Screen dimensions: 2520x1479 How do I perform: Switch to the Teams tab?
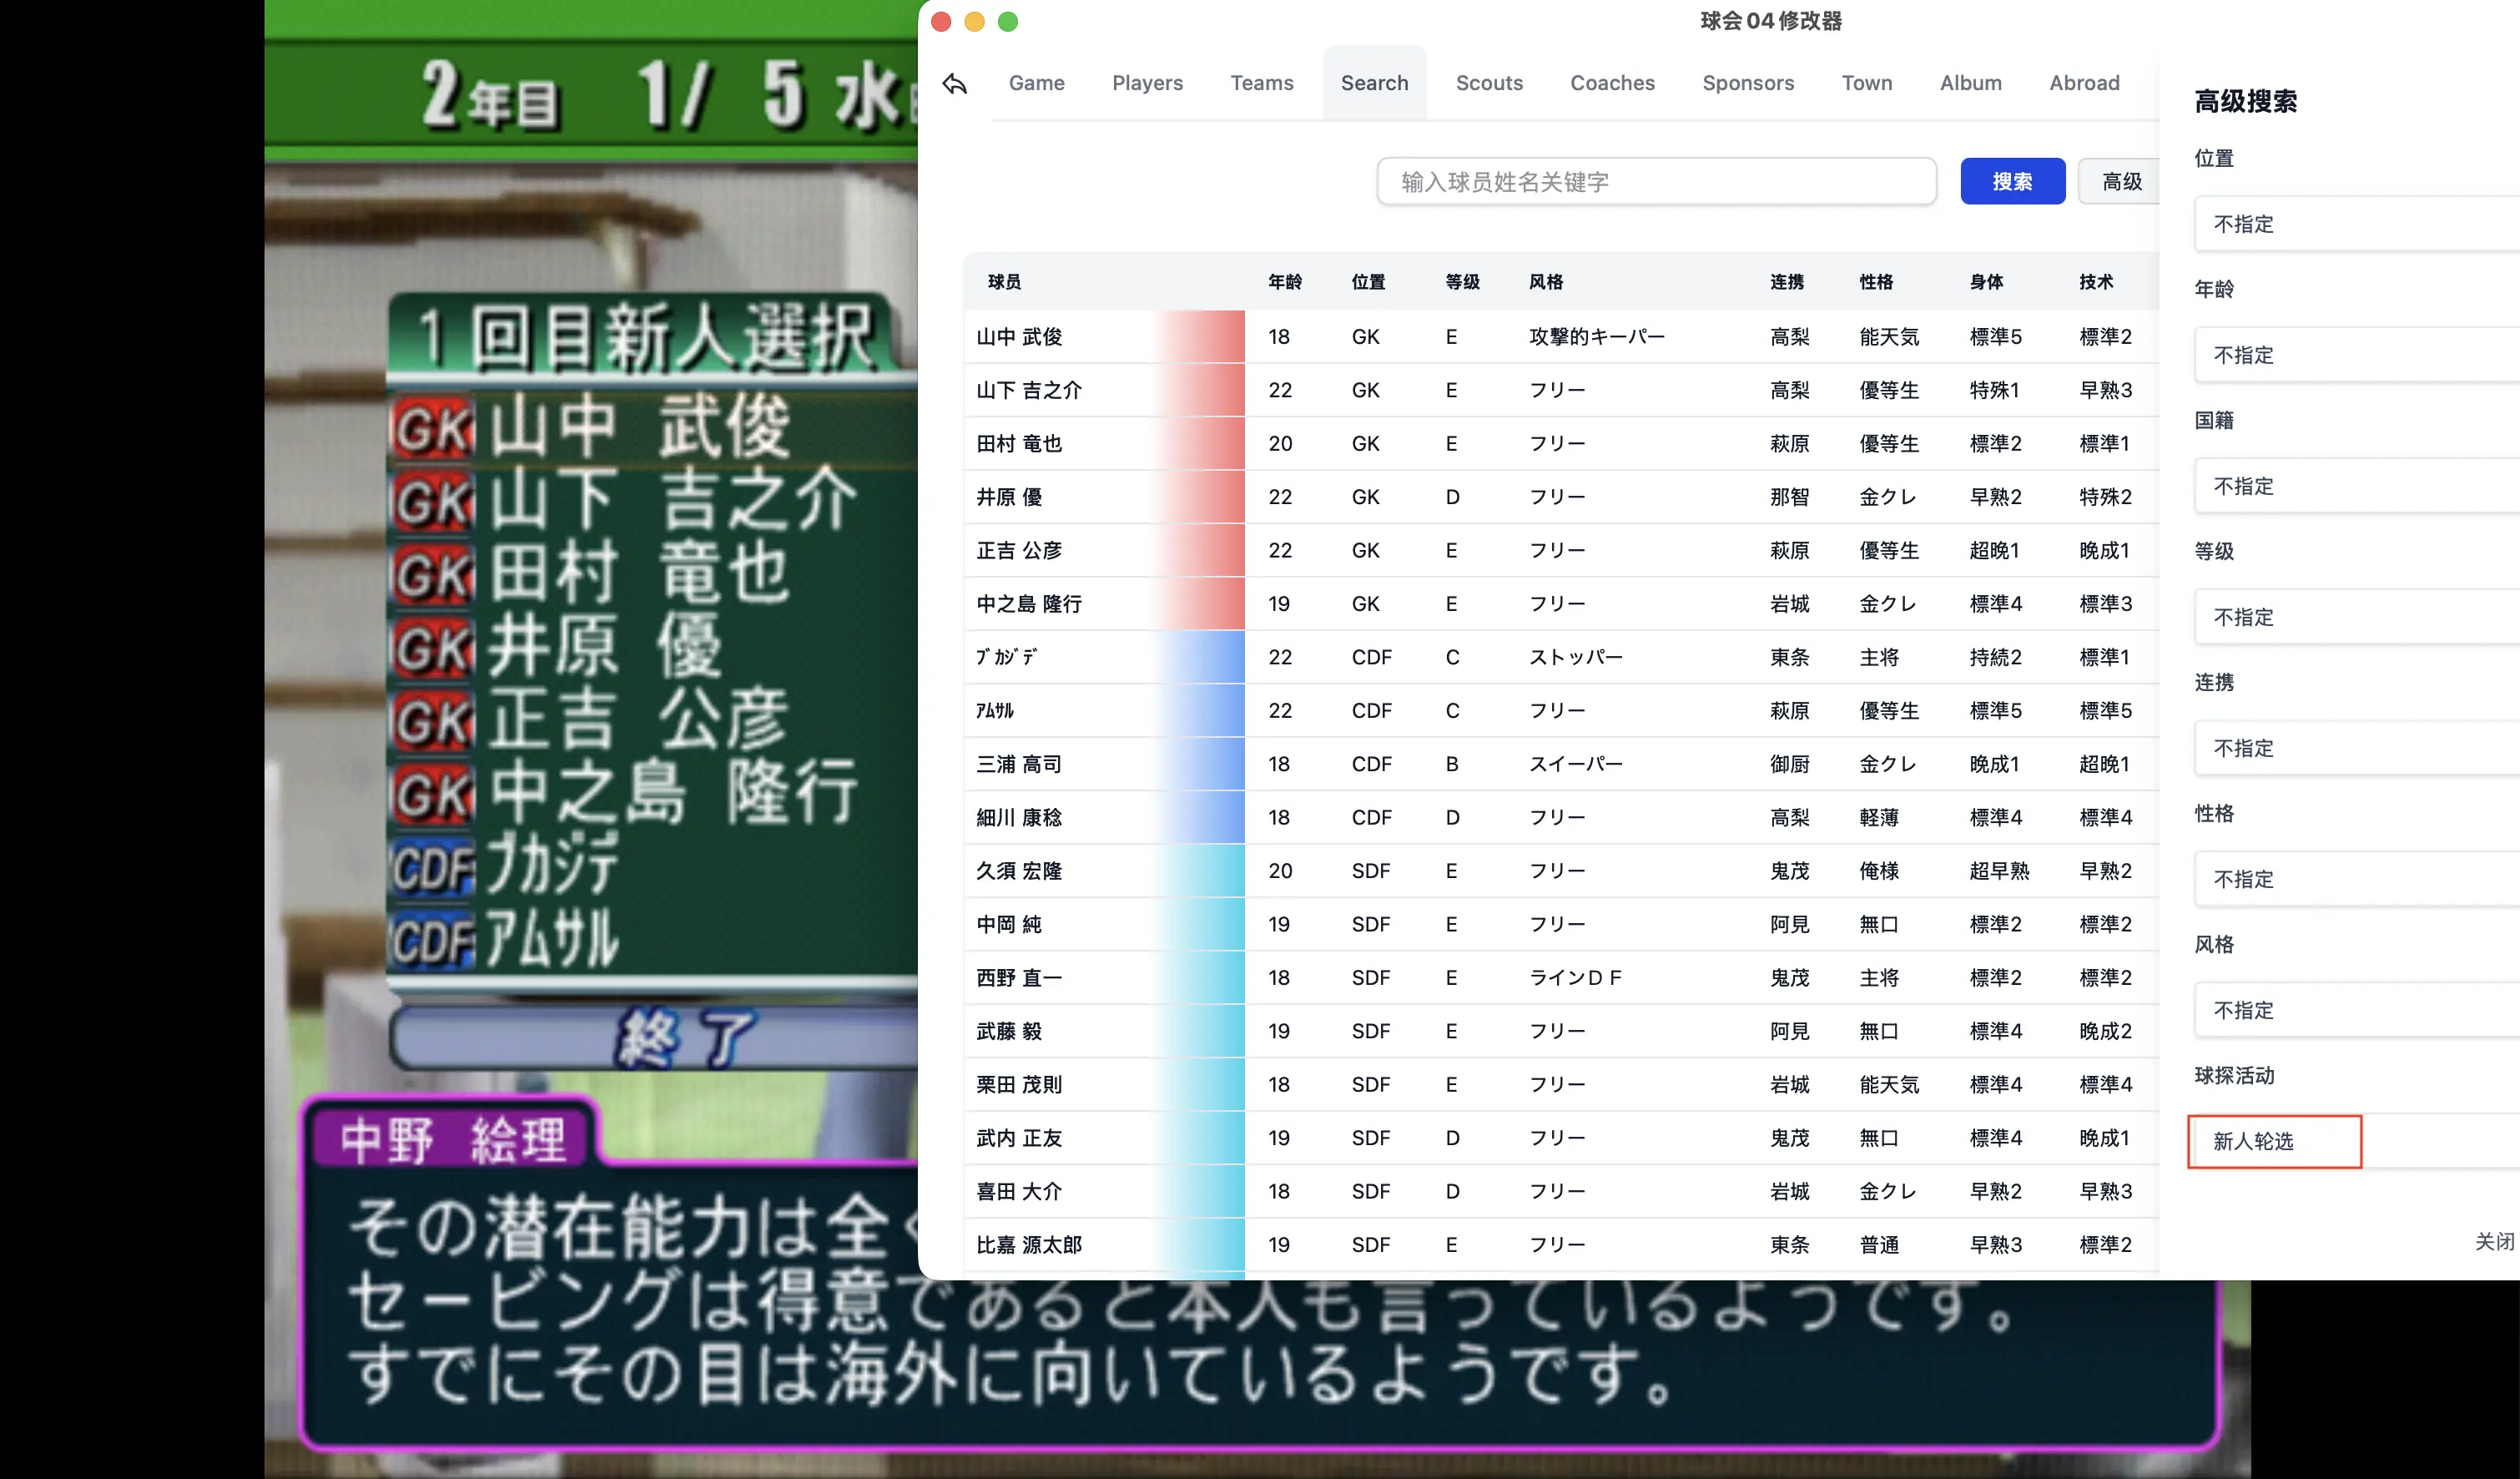point(1262,84)
